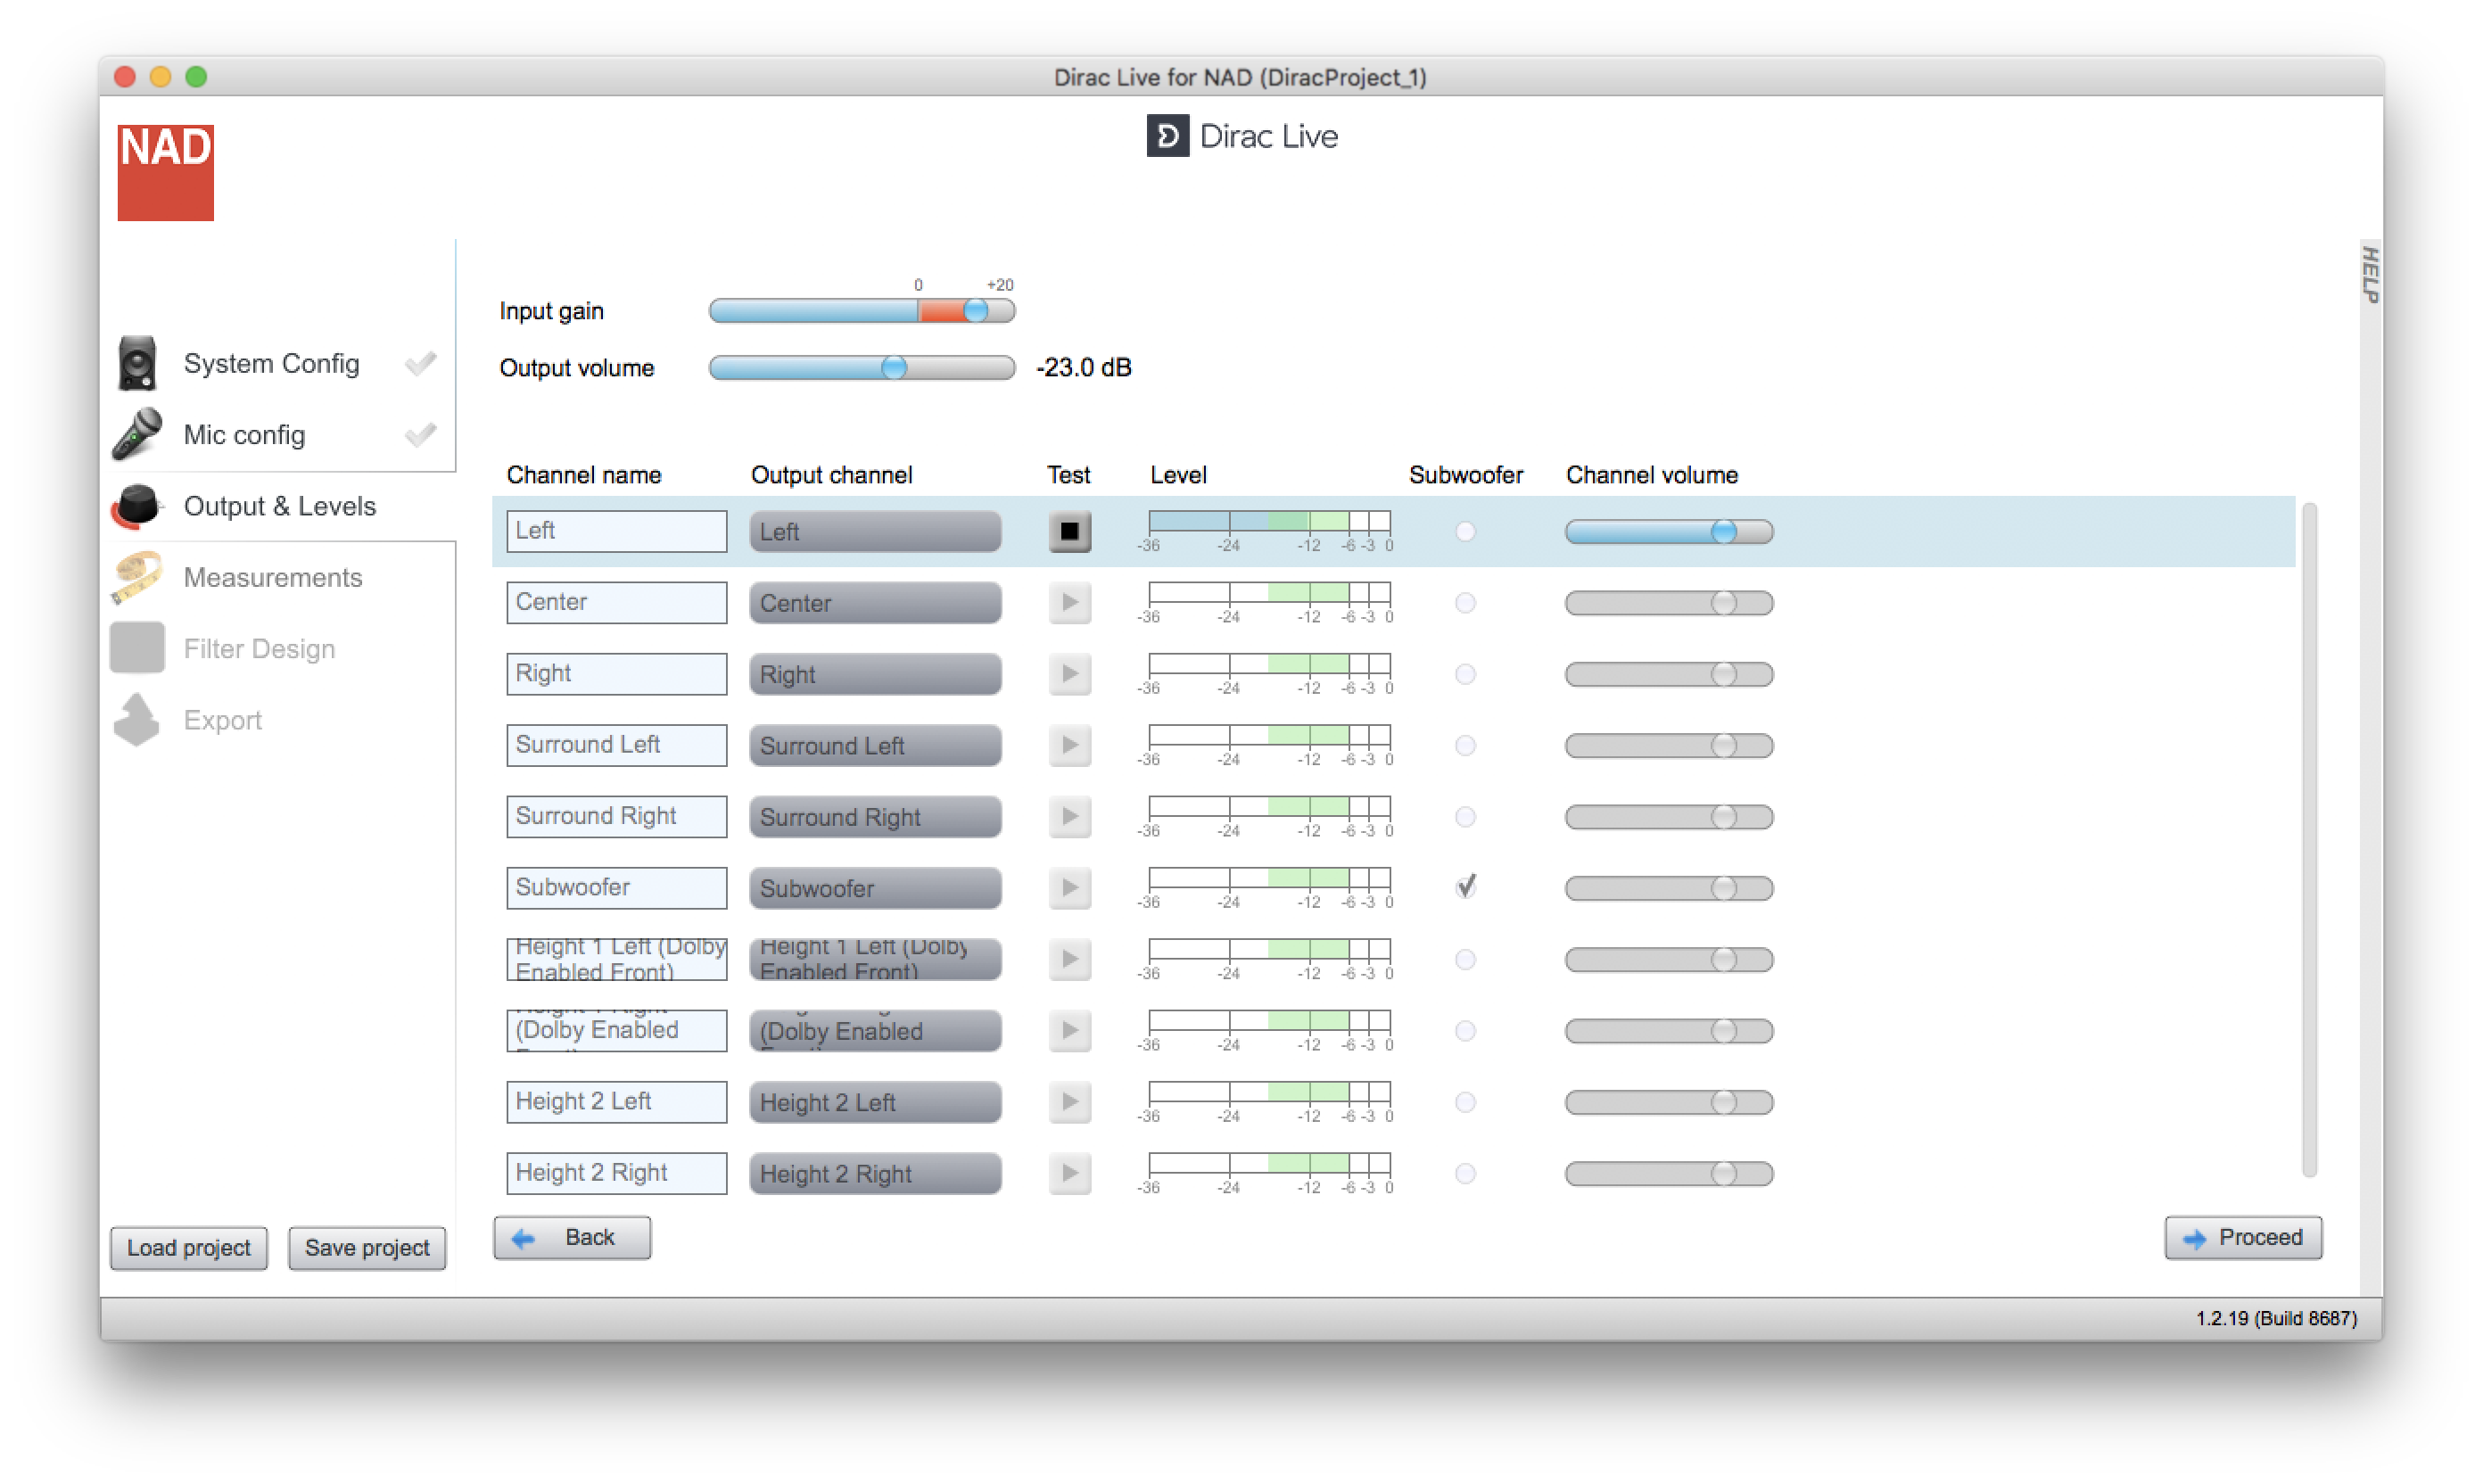Play test signal for Surround Right
The image size is (2483, 1484).
[x=1069, y=816]
